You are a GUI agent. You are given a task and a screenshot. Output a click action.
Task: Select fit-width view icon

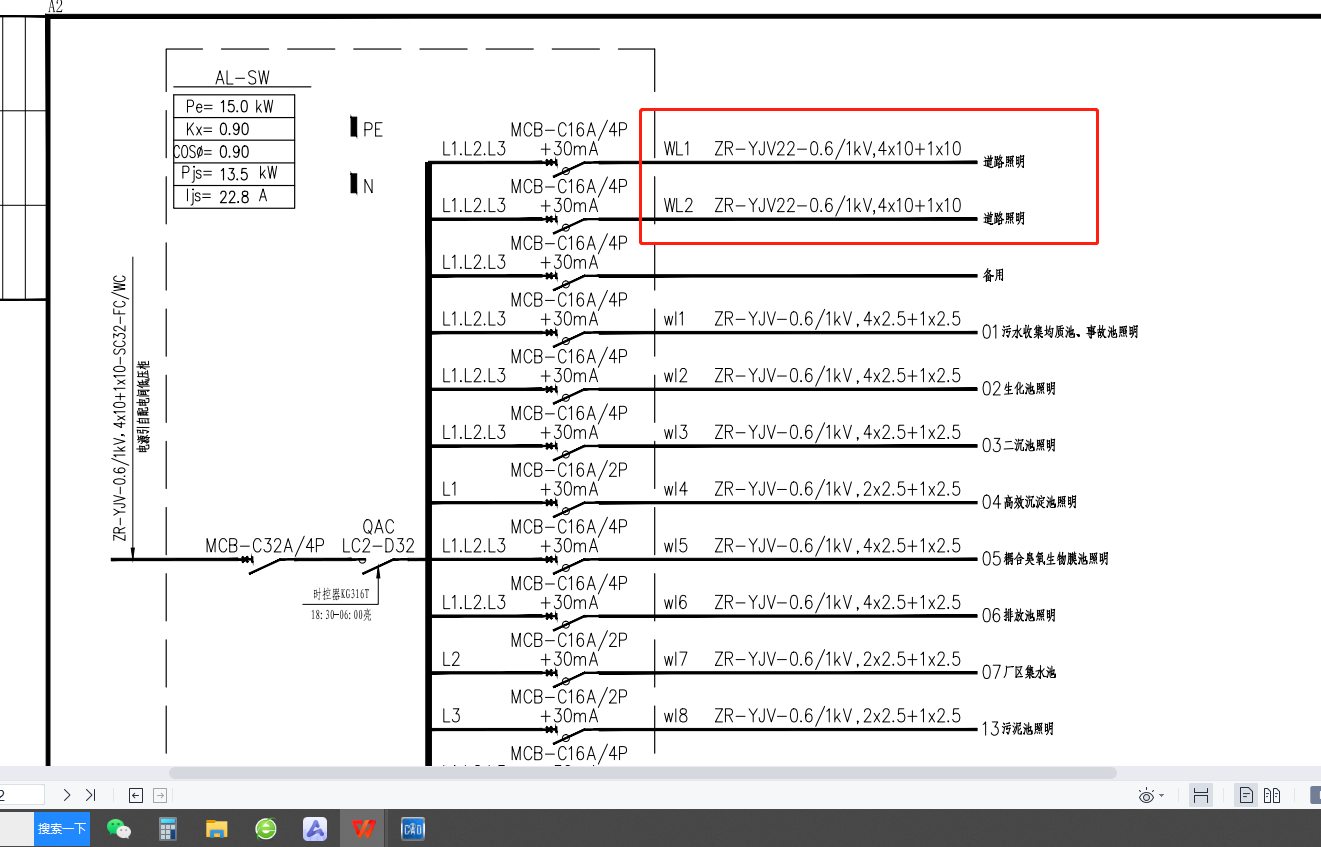(1201, 796)
